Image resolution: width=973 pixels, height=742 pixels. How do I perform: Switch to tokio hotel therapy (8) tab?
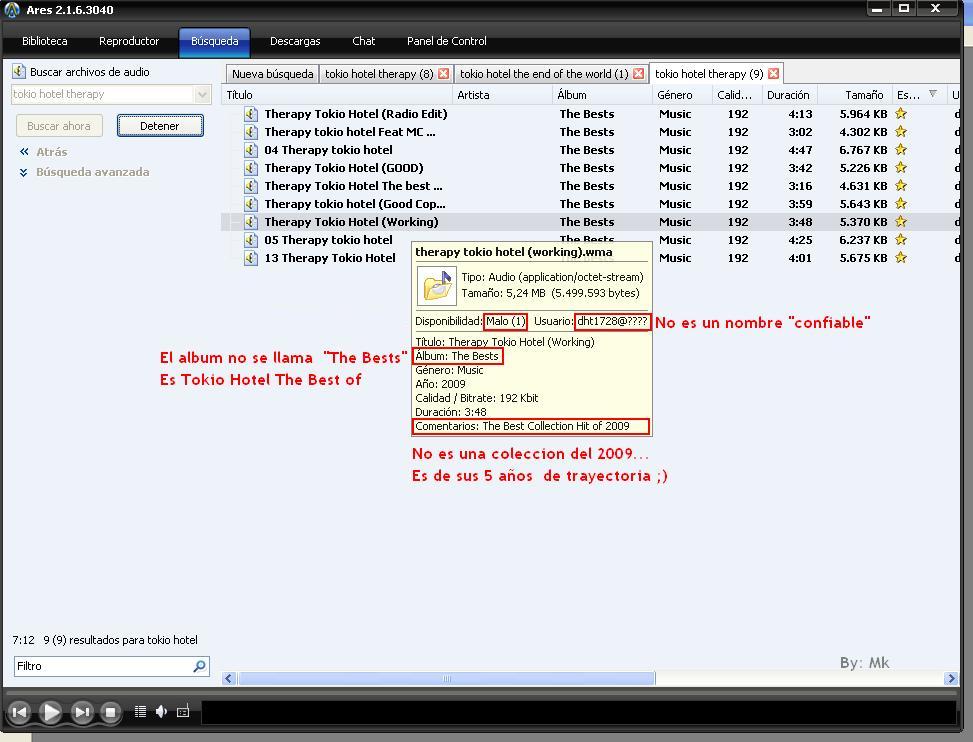(x=379, y=74)
